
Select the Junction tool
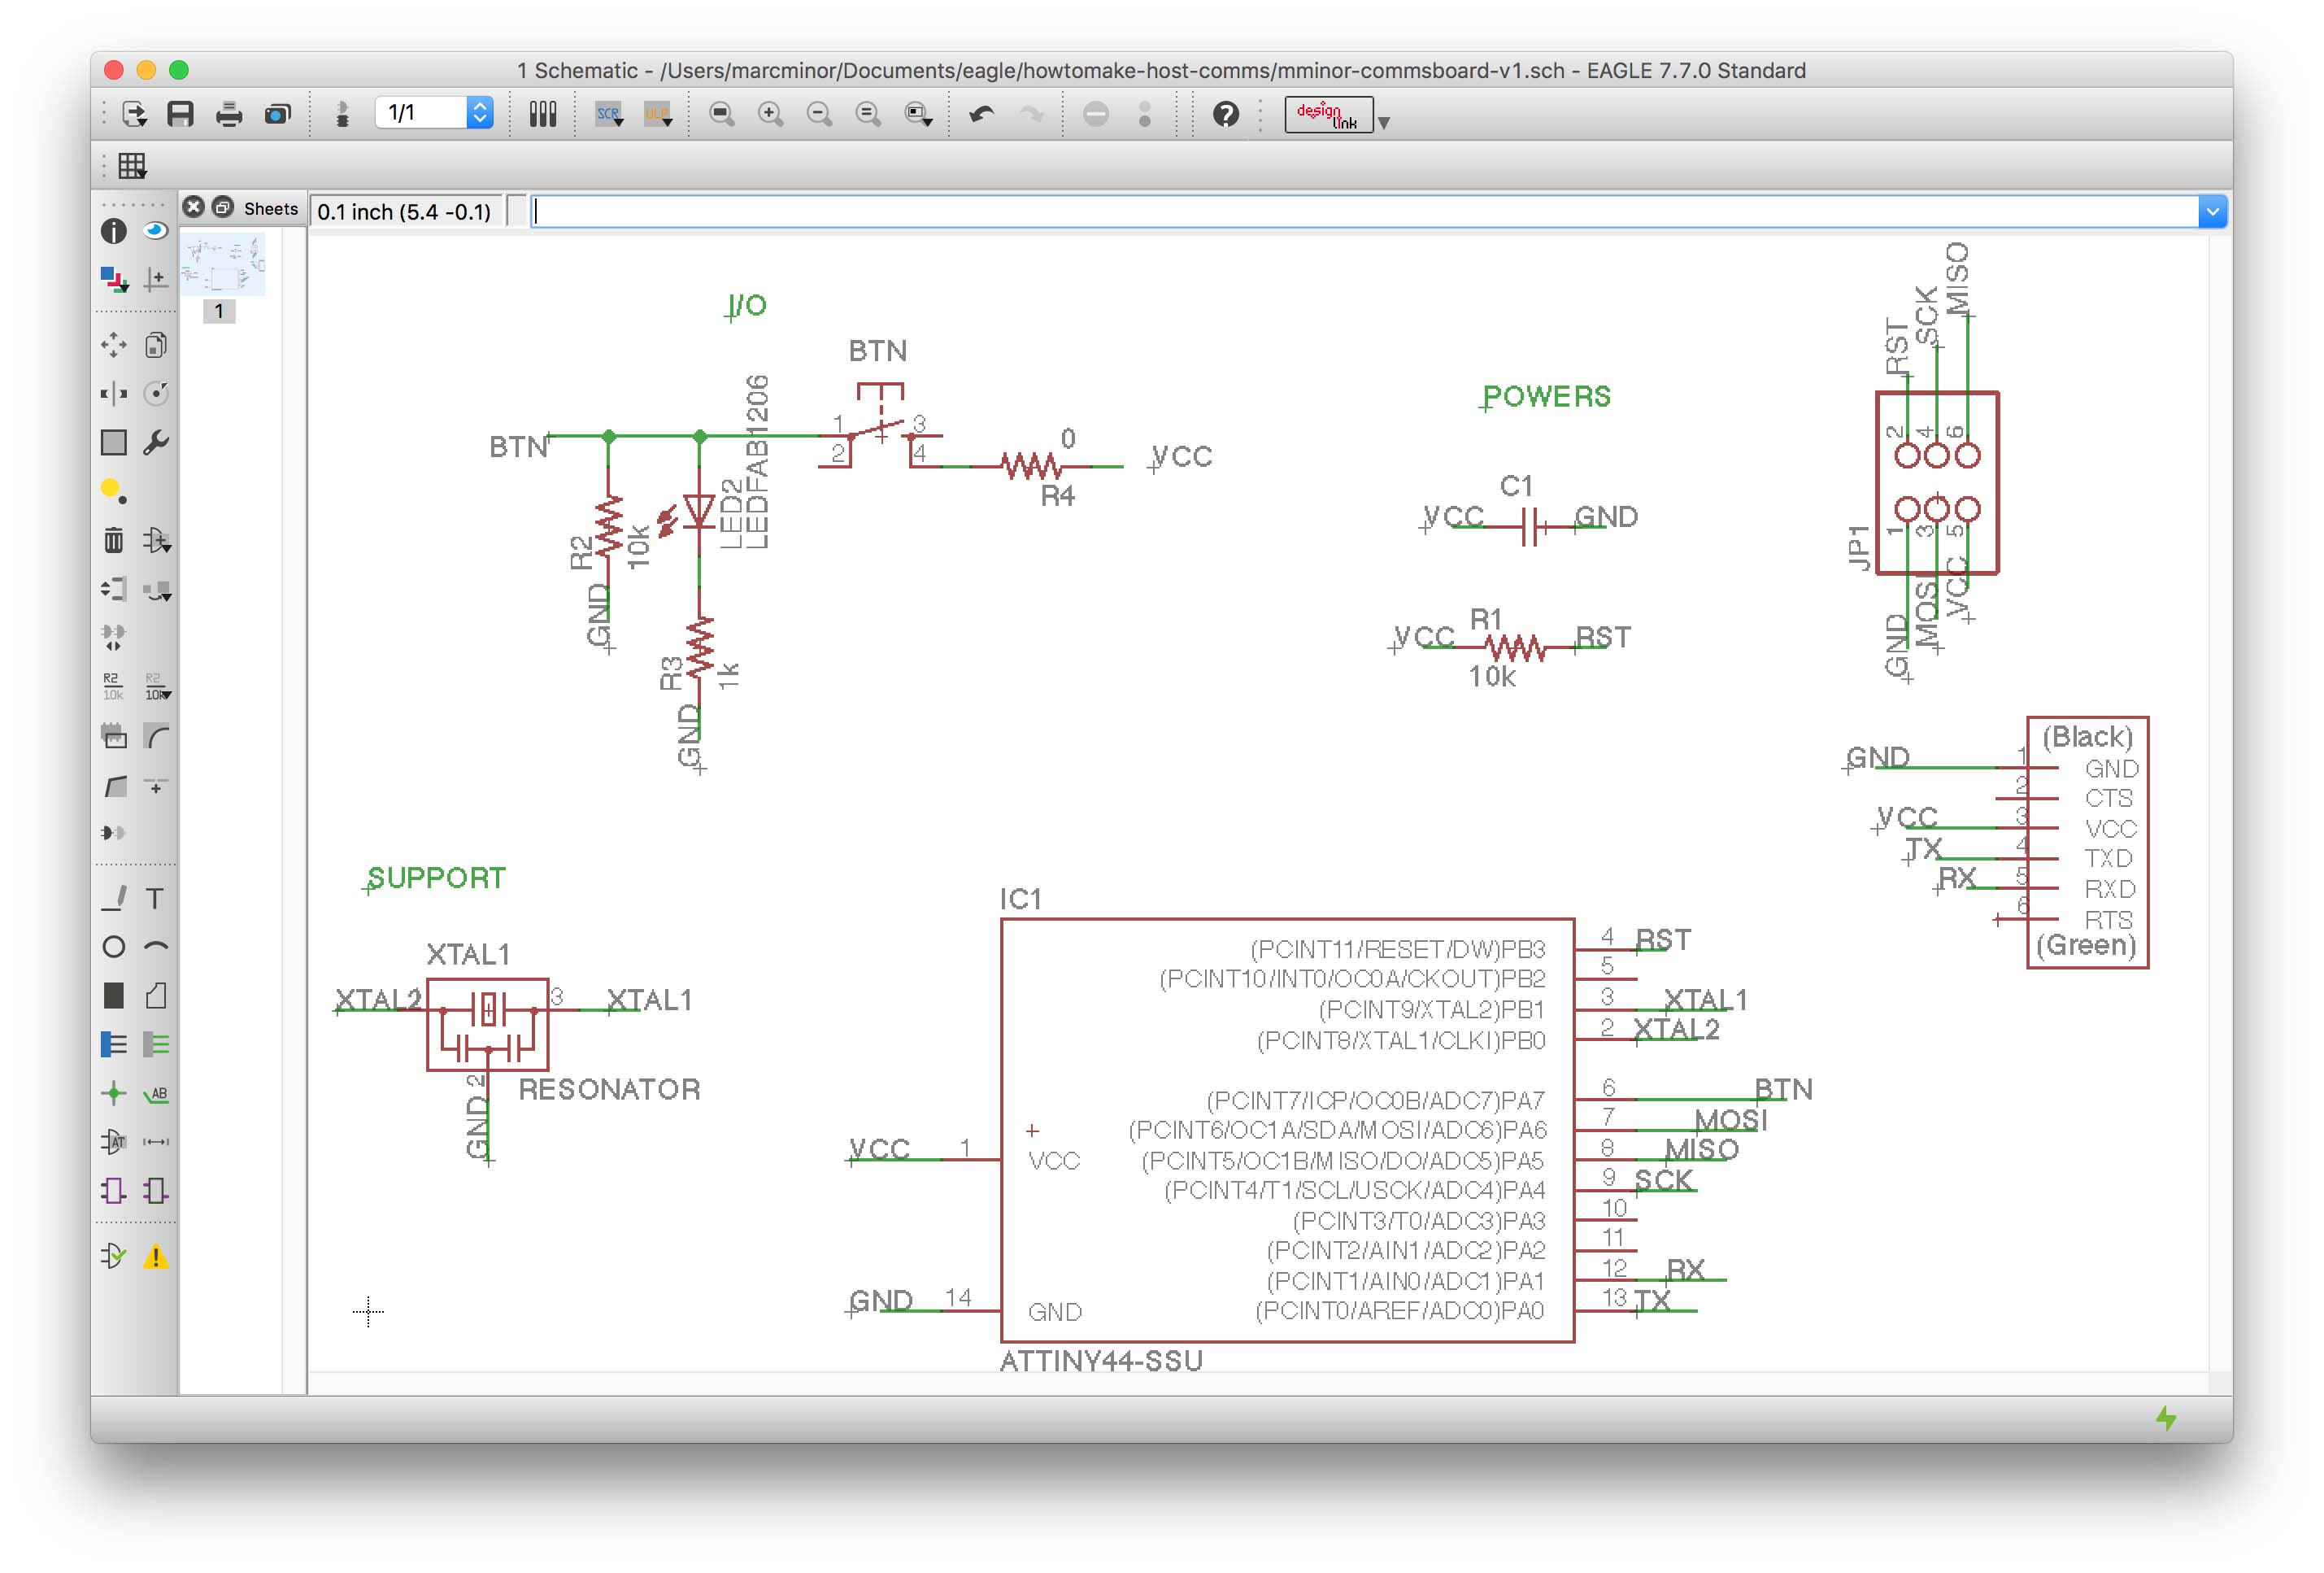pyautogui.click(x=114, y=1093)
